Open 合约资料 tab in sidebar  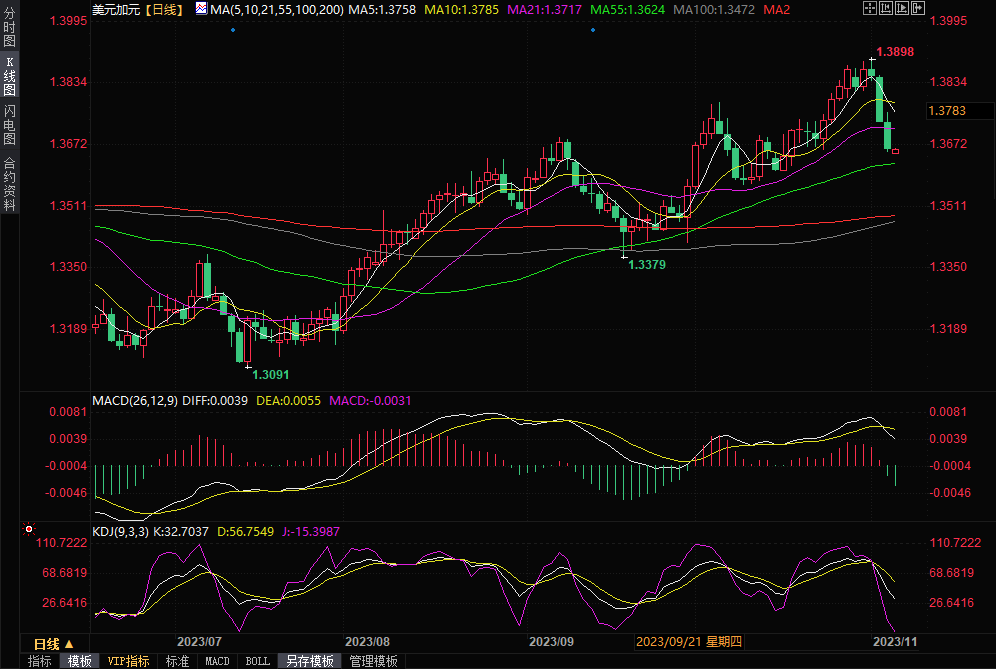coord(9,183)
